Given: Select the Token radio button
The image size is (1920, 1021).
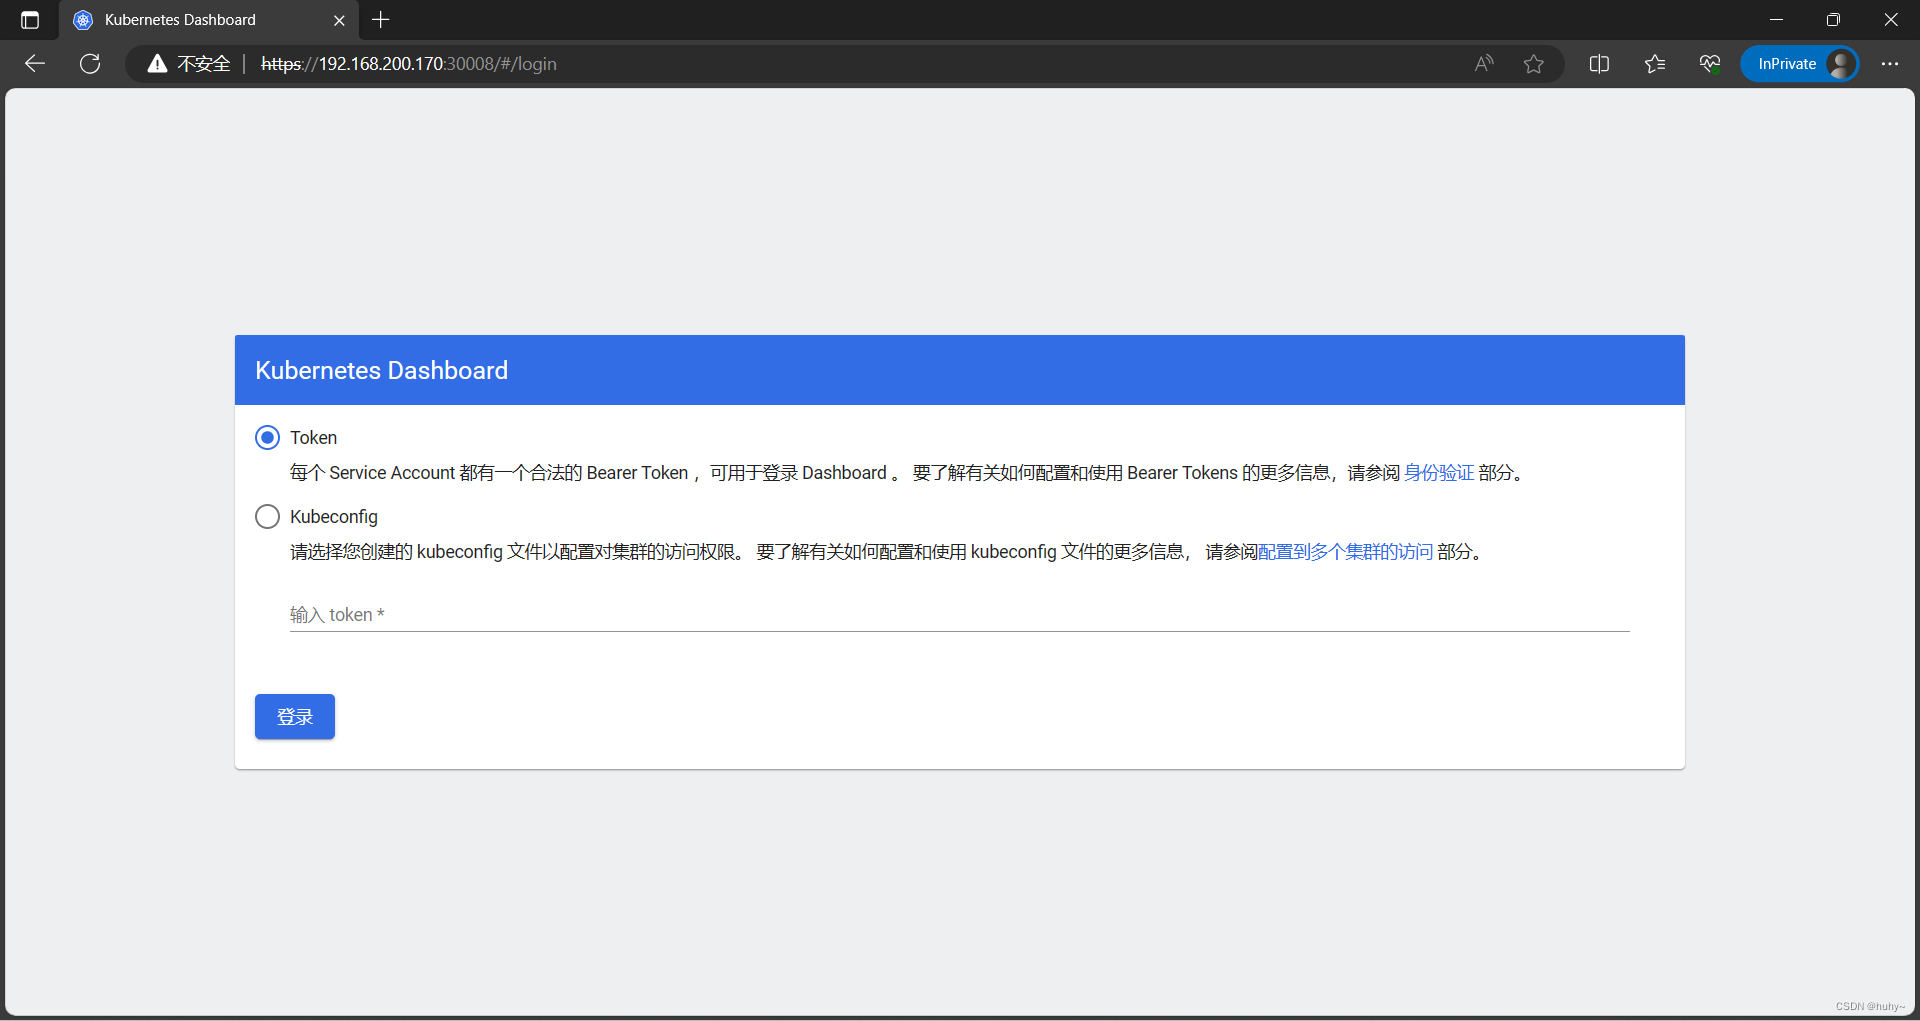Looking at the screenshot, I should [267, 438].
